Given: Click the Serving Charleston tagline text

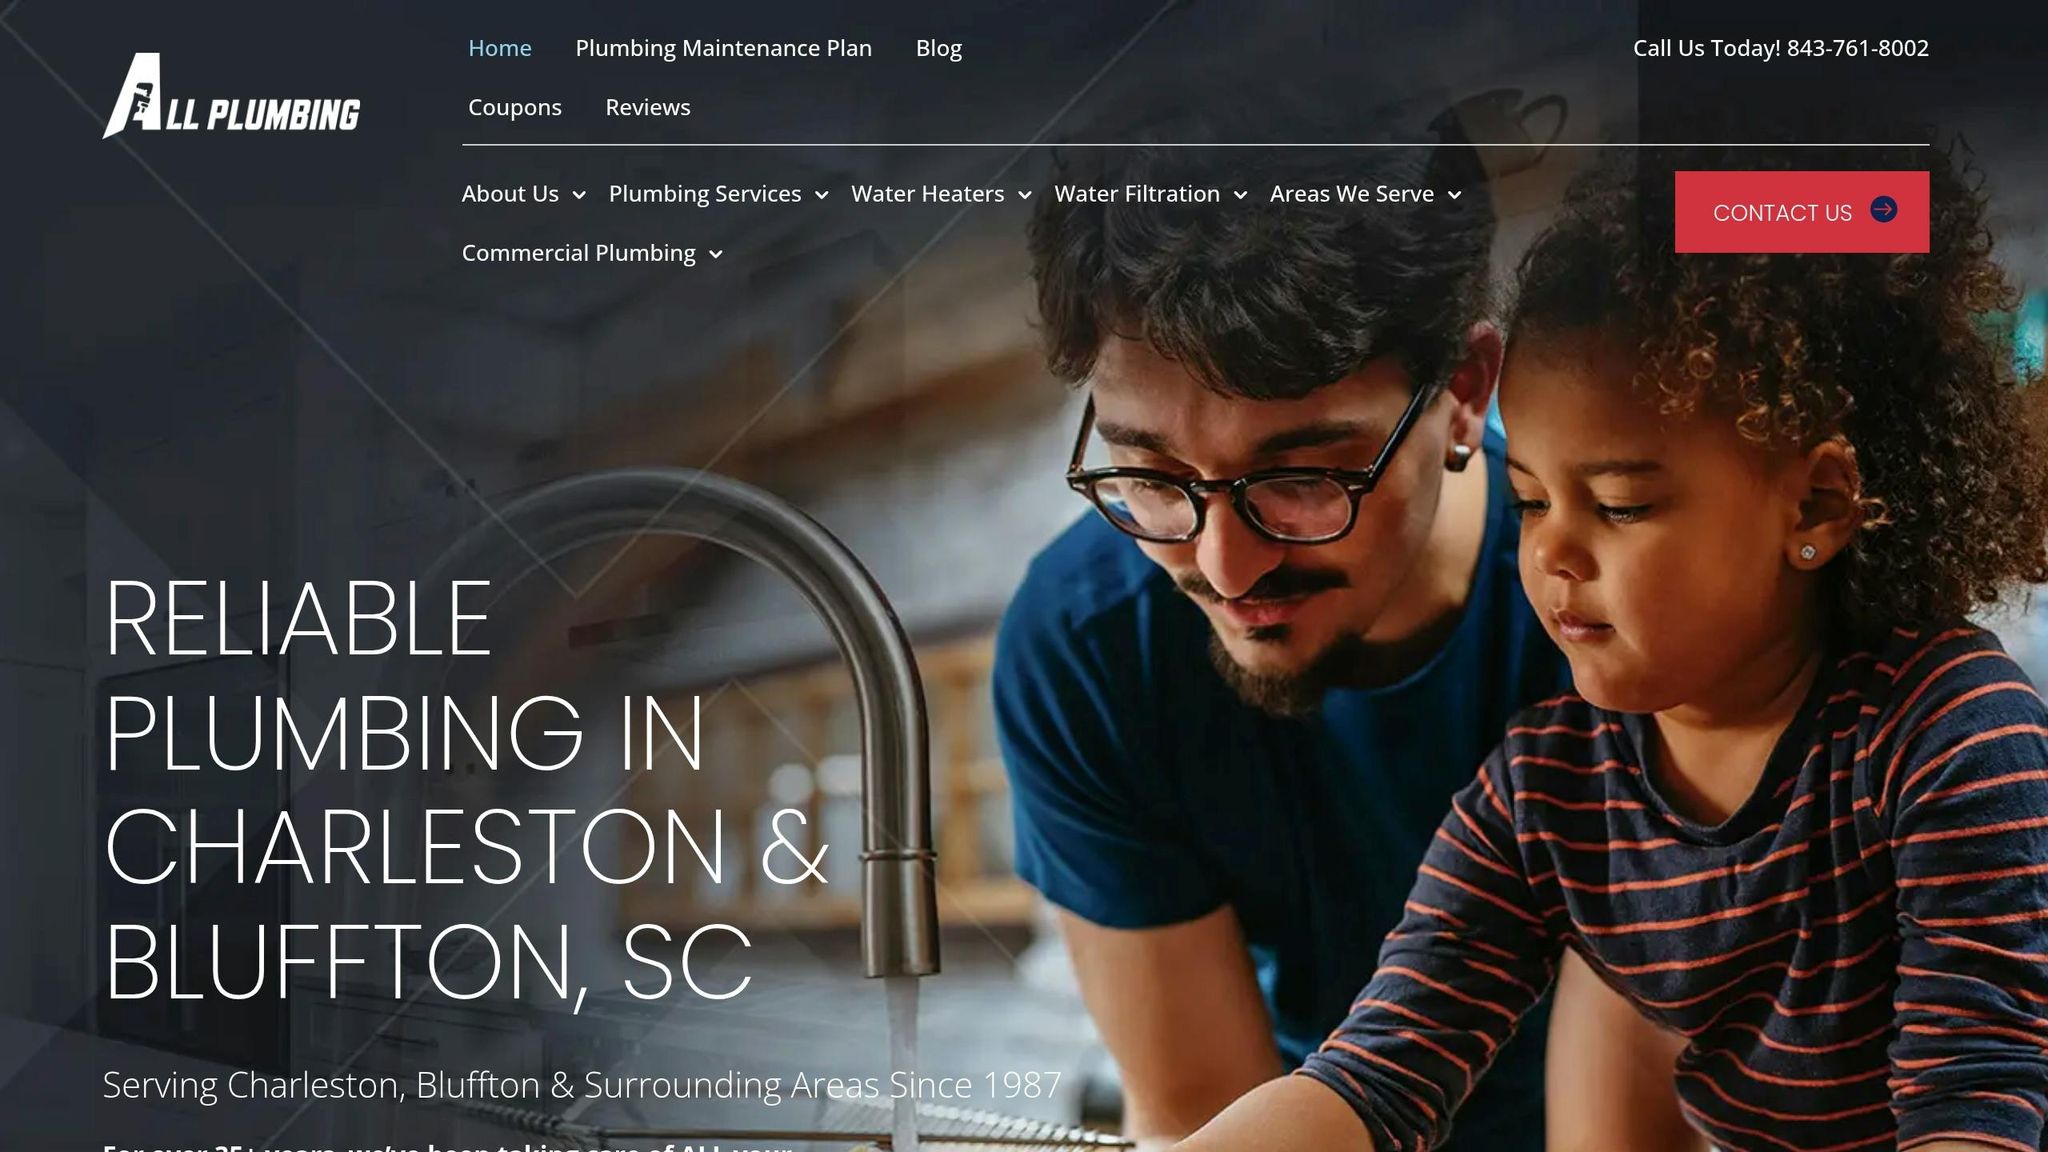Looking at the screenshot, I should (581, 1085).
